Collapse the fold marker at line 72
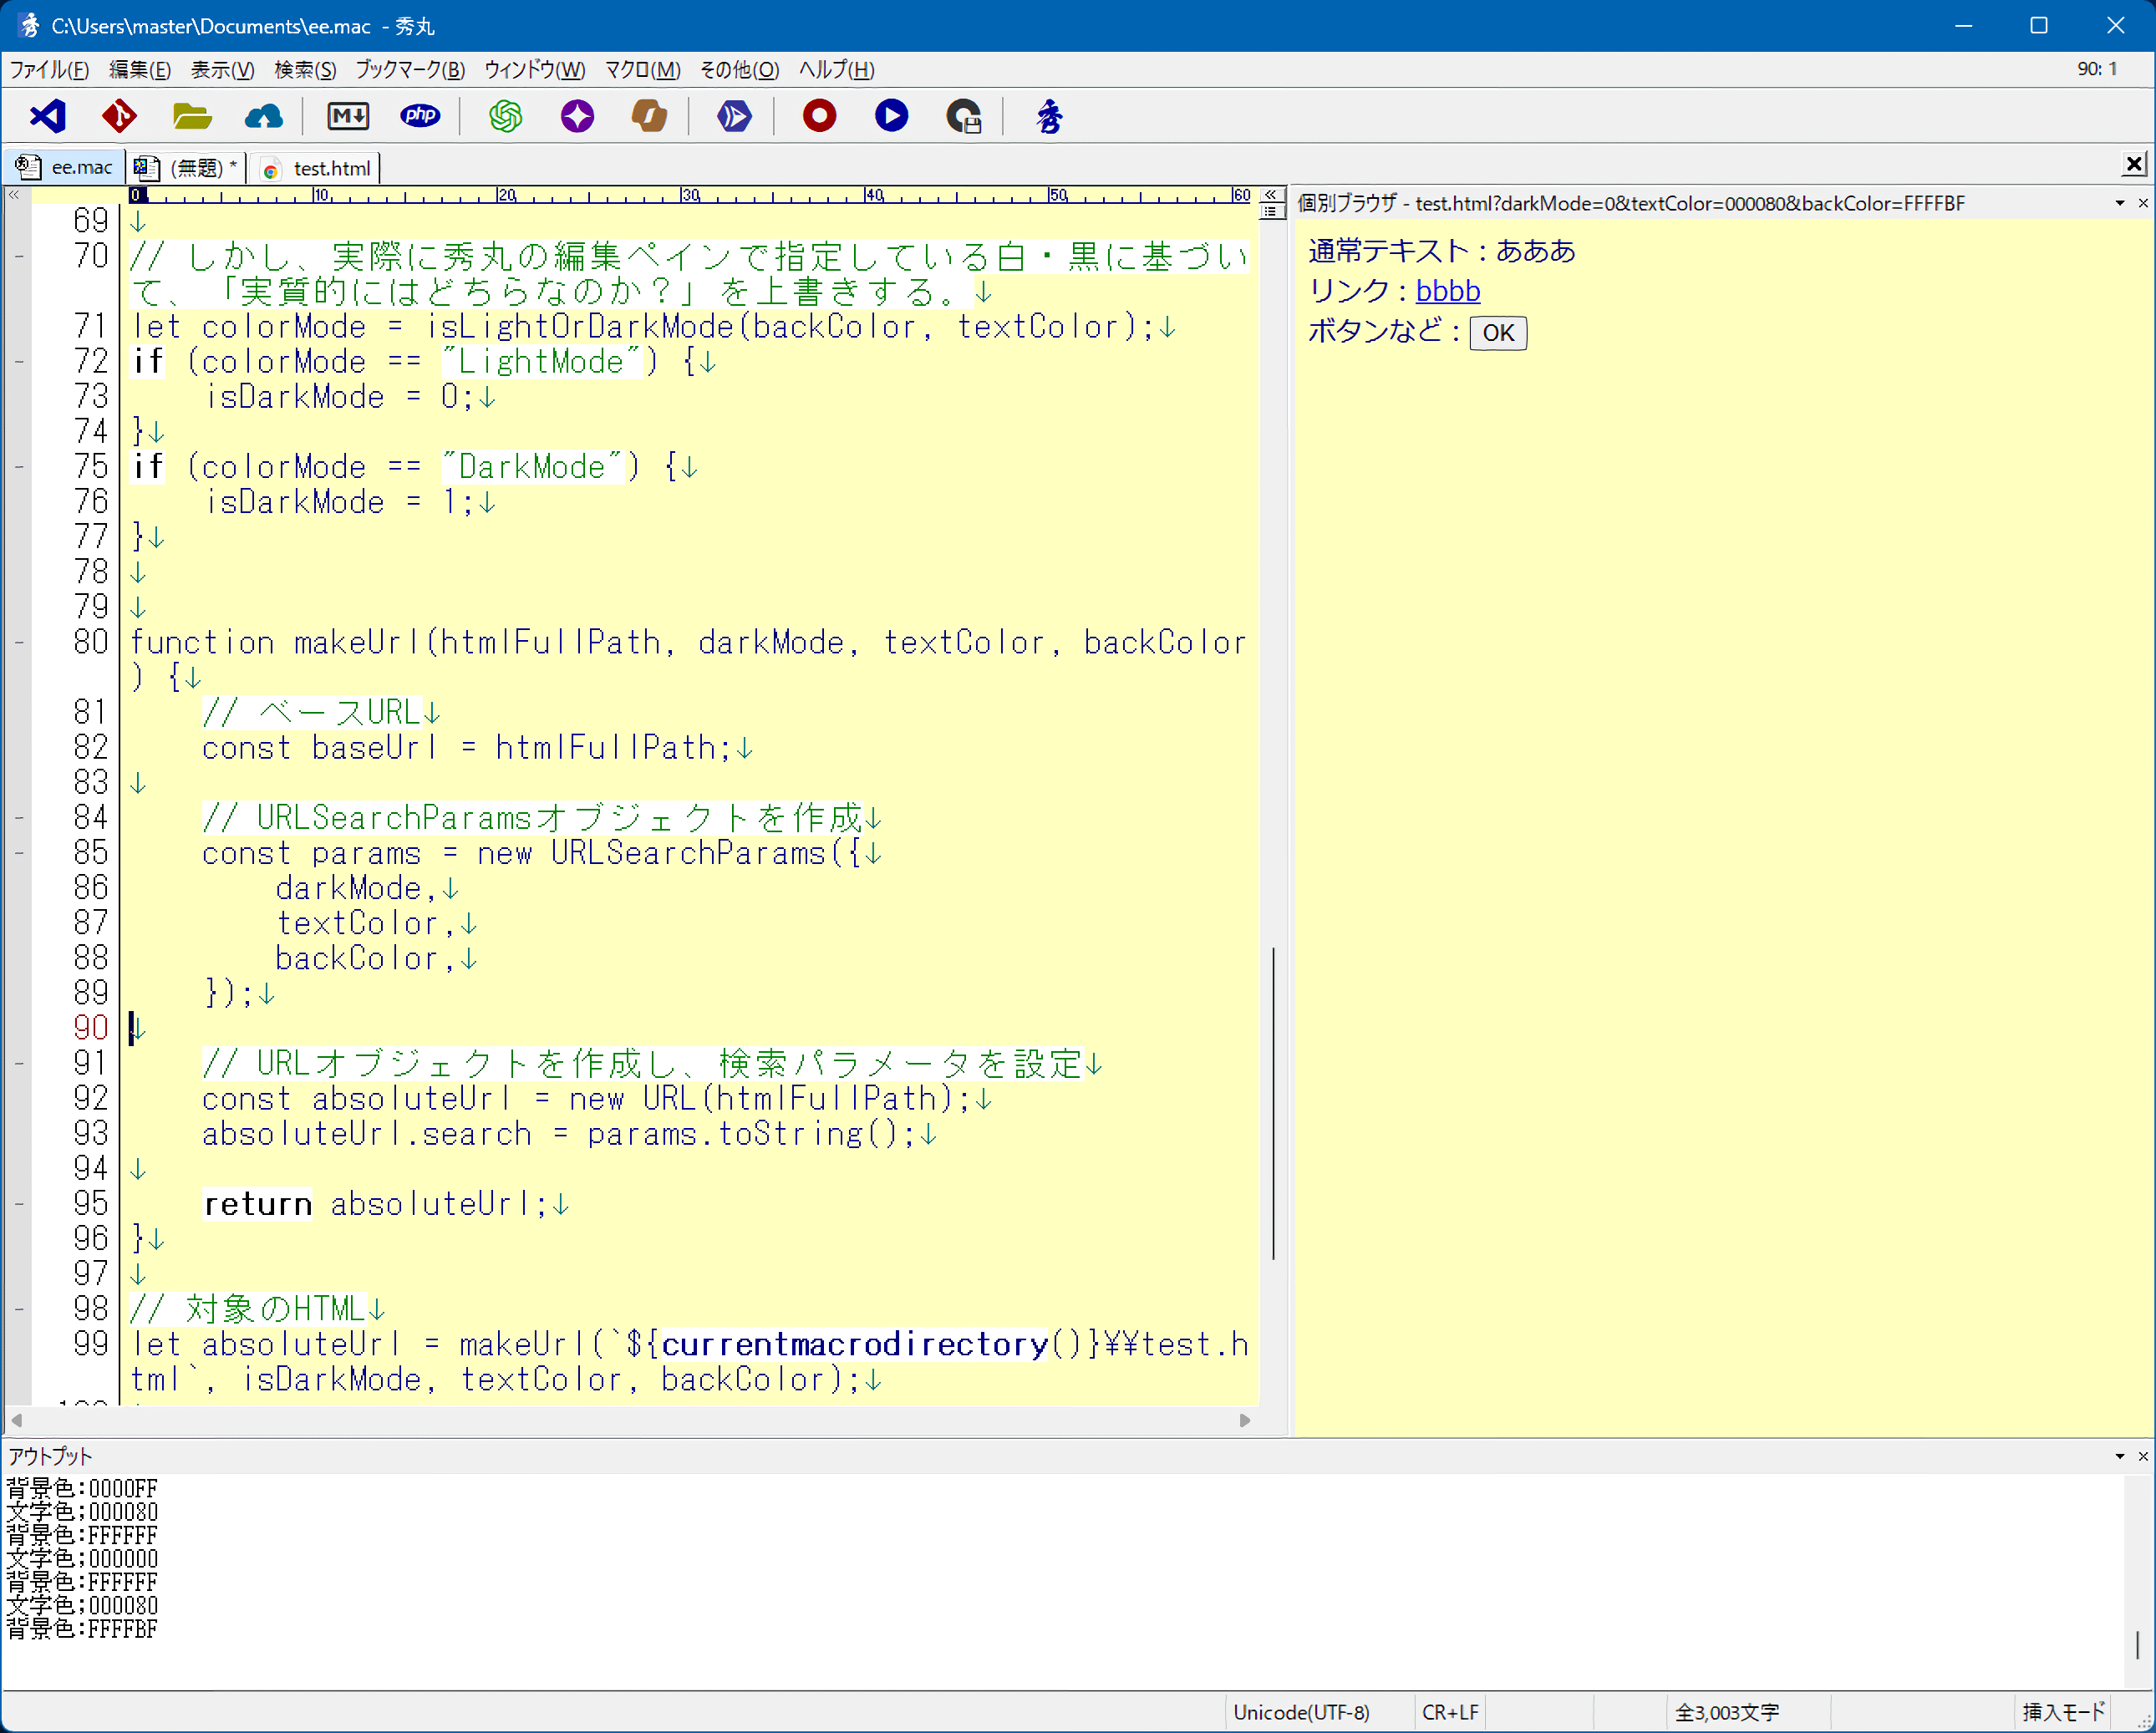 [19, 362]
